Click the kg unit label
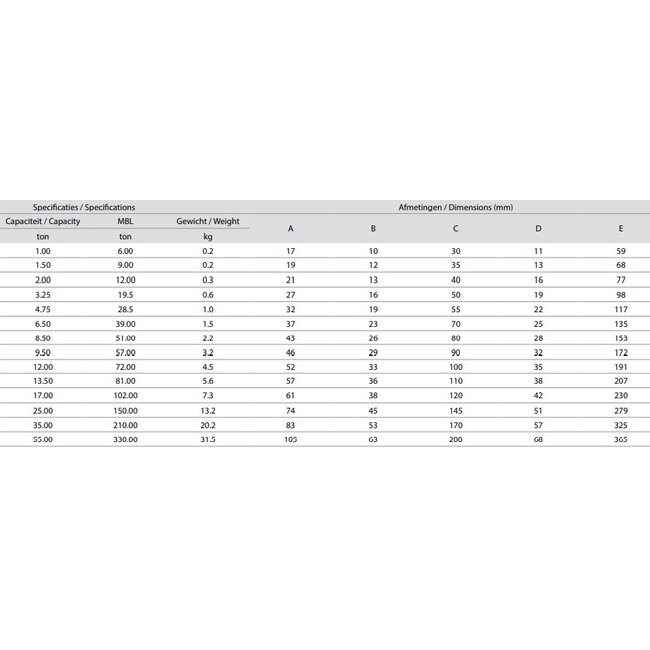Image resolution: width=650 pixels, height=650 pixels. pos(208,236)
